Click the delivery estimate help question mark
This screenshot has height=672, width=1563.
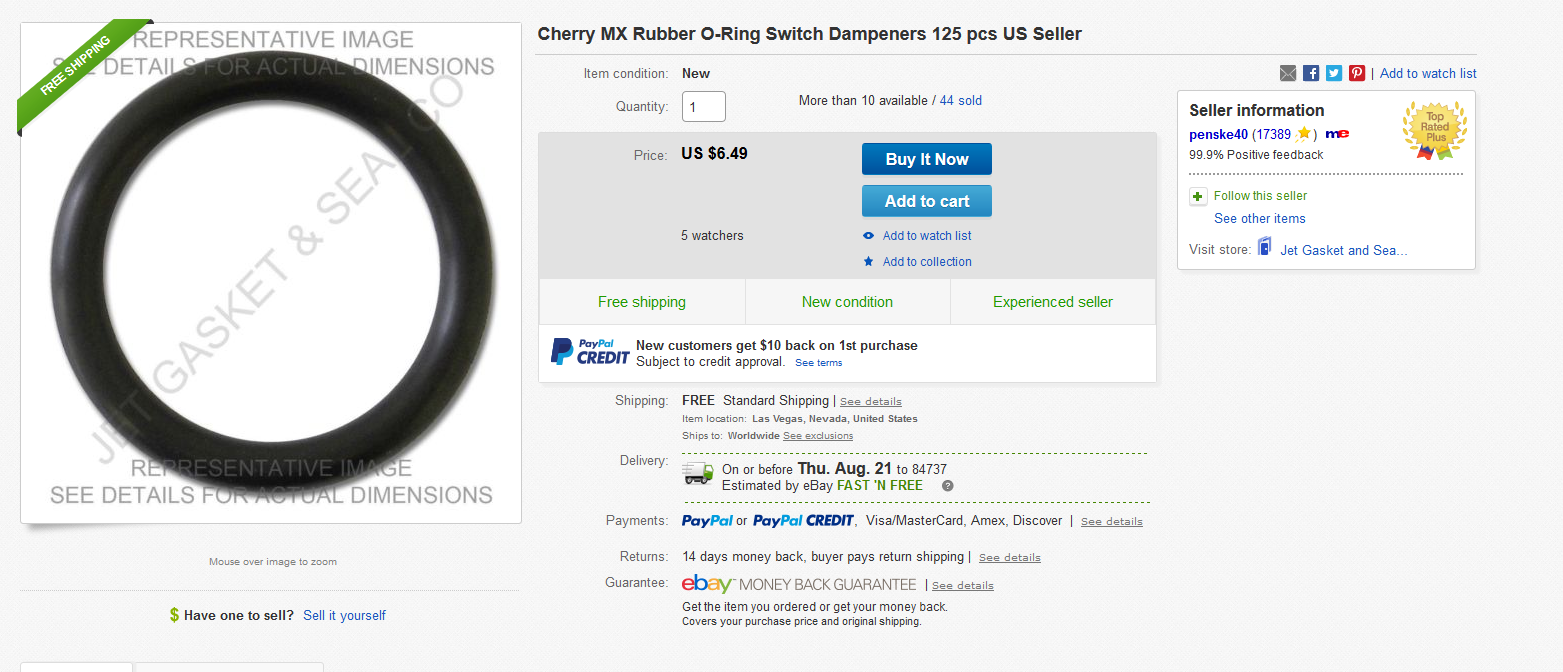point(948,486)
